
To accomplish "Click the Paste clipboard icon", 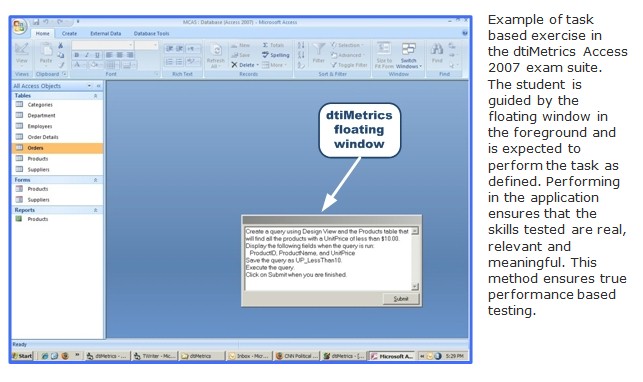I will click(46, 49).
